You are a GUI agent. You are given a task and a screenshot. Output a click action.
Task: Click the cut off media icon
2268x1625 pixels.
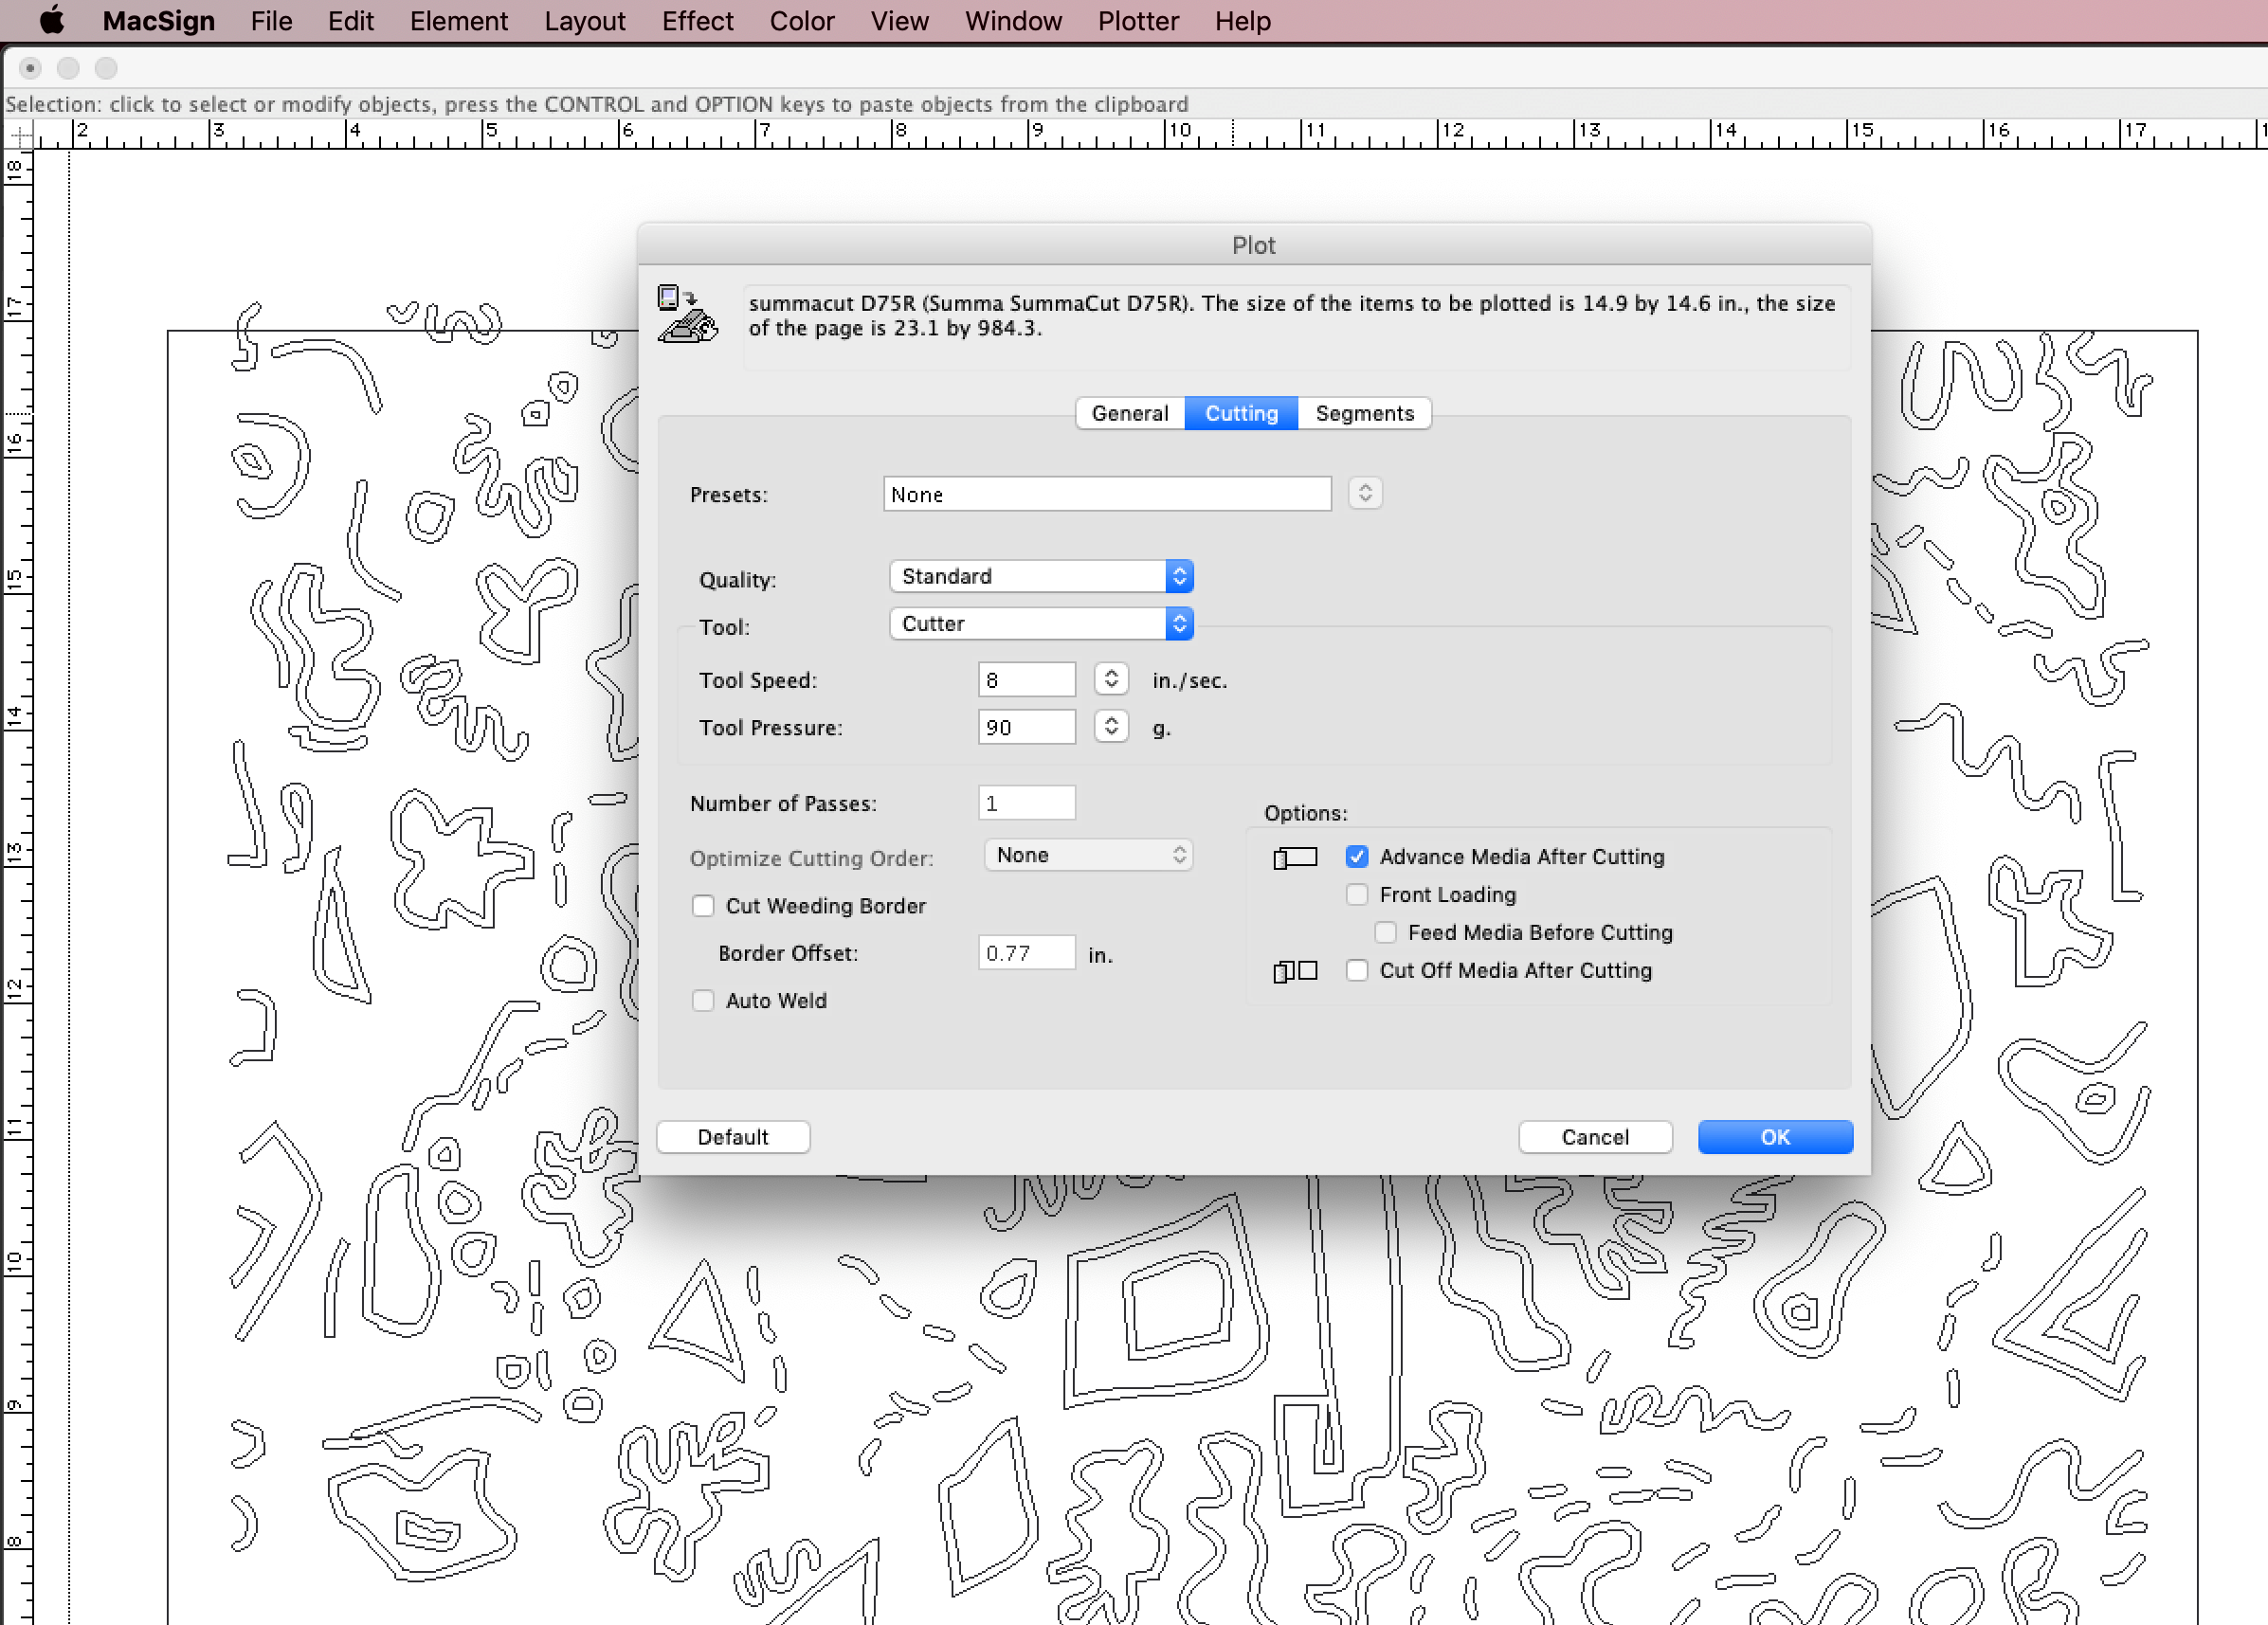(1295, 971)
